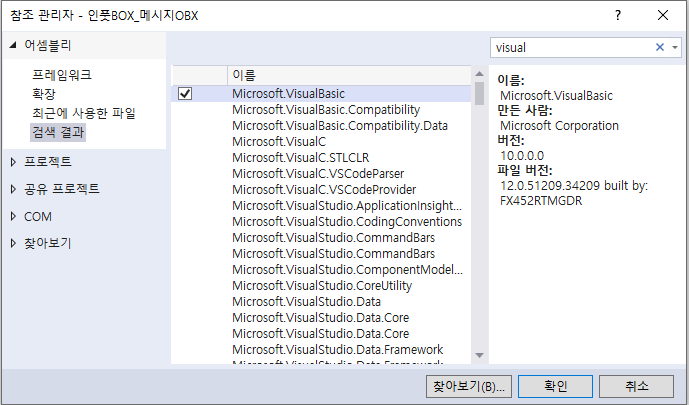Select Microsoft.VisualStudio.CodingConventions row
The image size is (689, 405).
click(321, 222)
